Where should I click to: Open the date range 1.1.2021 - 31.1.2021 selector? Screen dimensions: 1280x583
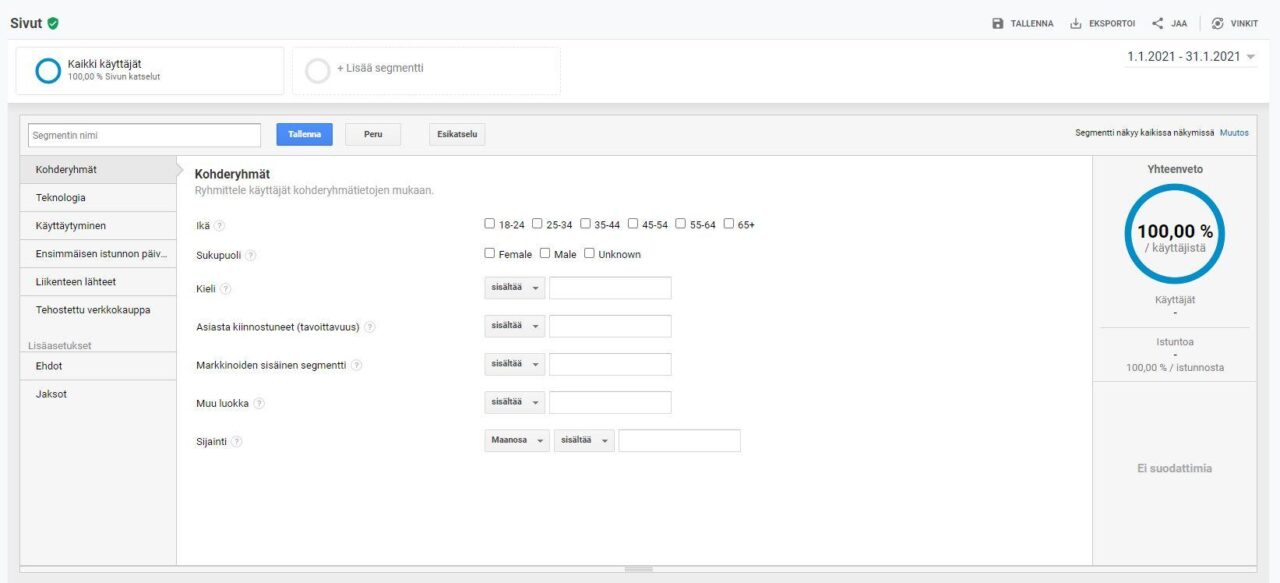[1190, 57]
